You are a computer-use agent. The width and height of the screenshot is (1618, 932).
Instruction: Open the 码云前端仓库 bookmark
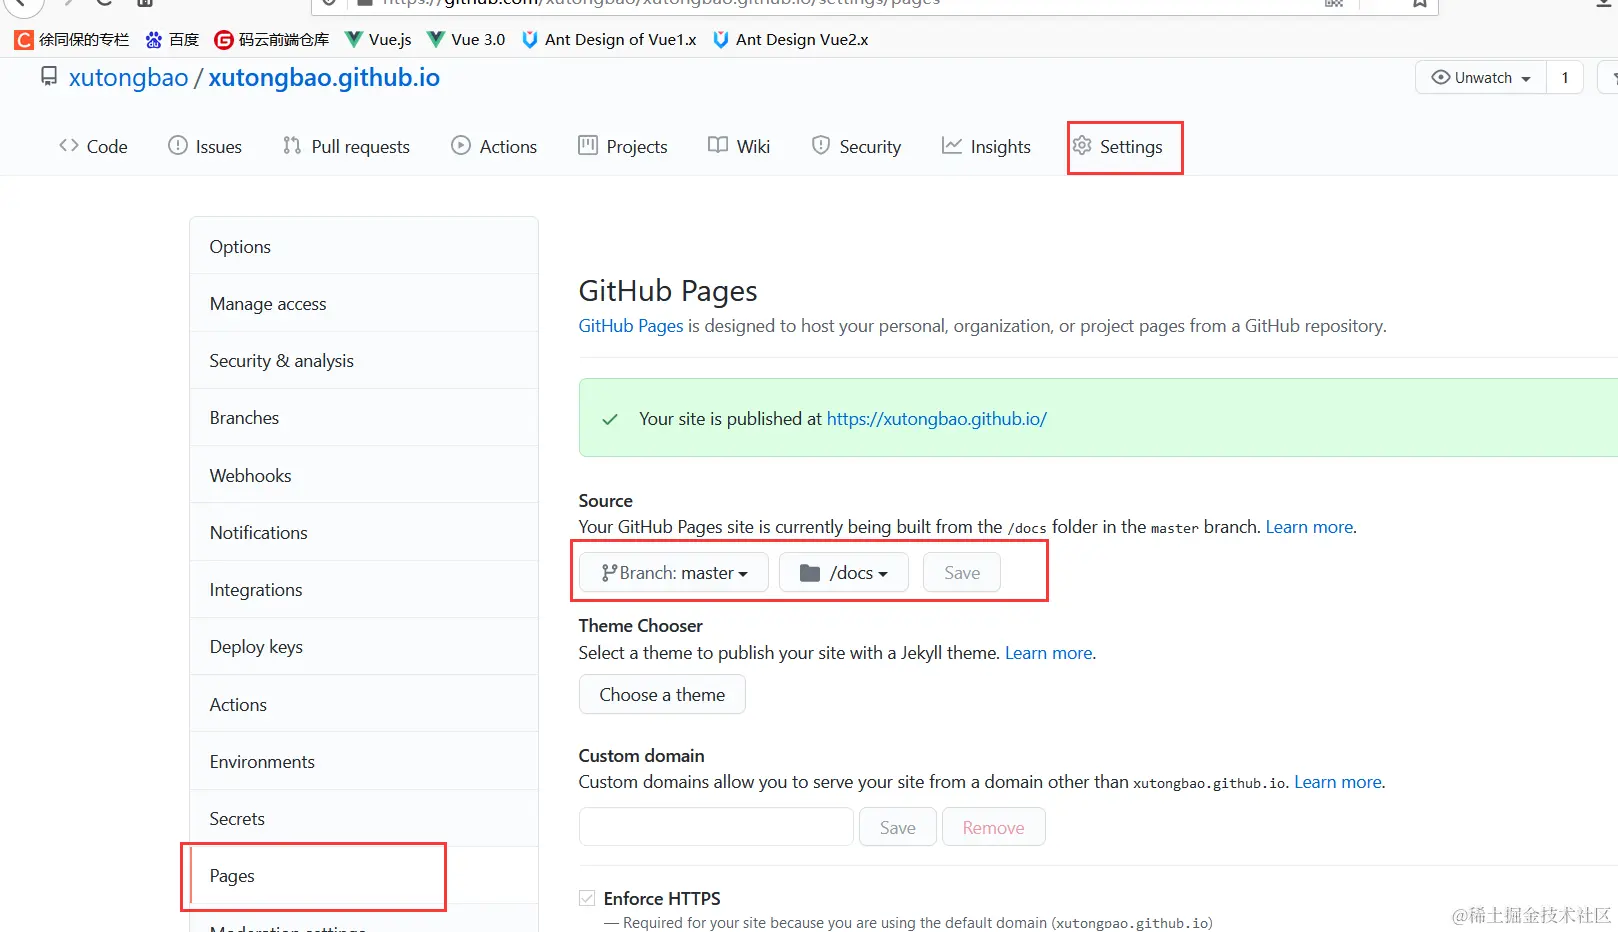pos(272,39)
